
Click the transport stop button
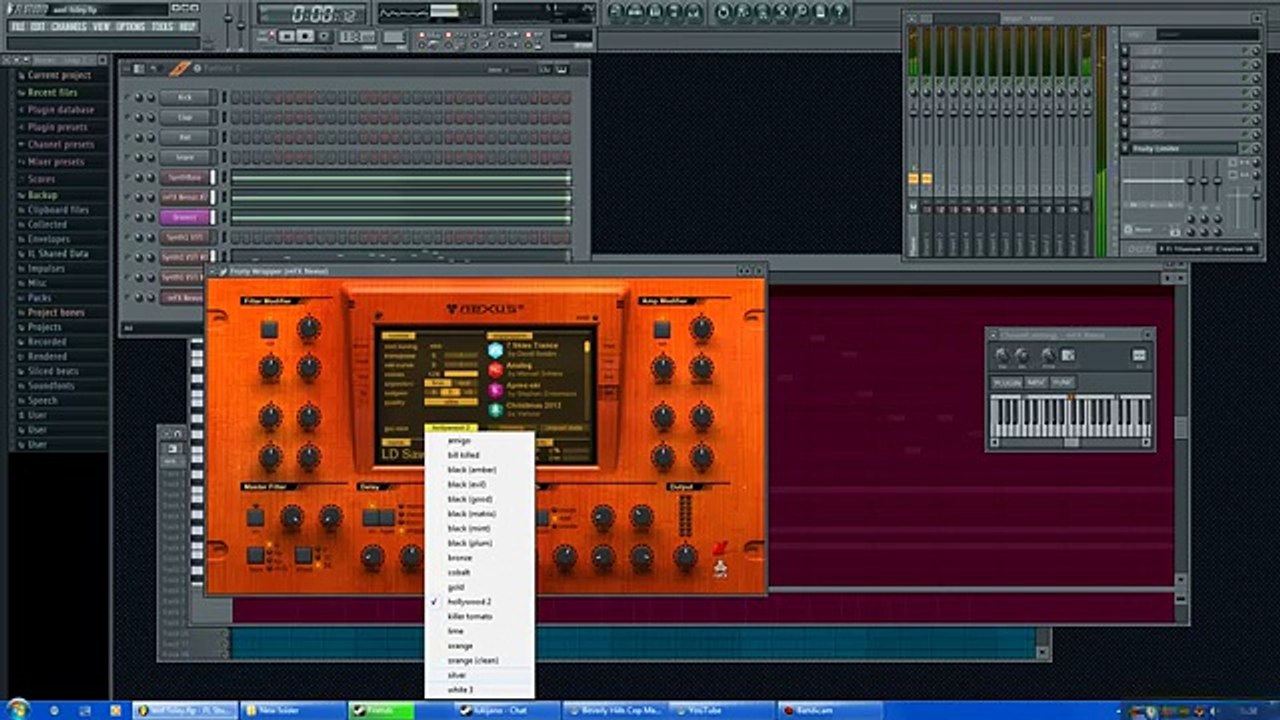click(x=306, y=36)
